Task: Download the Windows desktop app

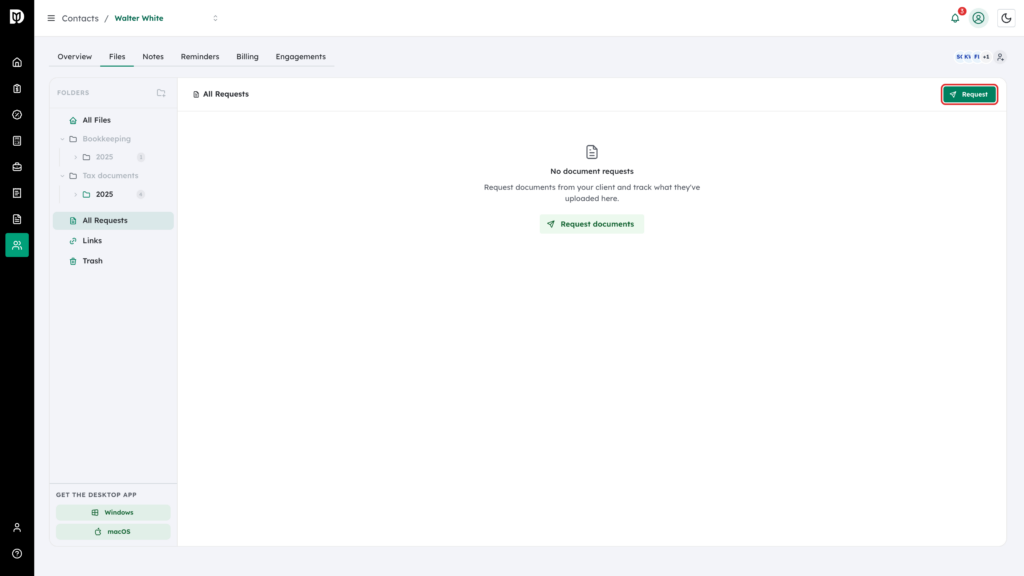Action: [113, 513]
